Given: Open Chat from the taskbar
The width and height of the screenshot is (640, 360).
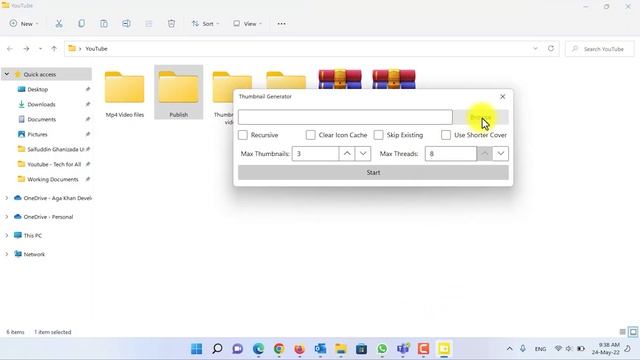Looking at the screenshot, I should [238, 349].
